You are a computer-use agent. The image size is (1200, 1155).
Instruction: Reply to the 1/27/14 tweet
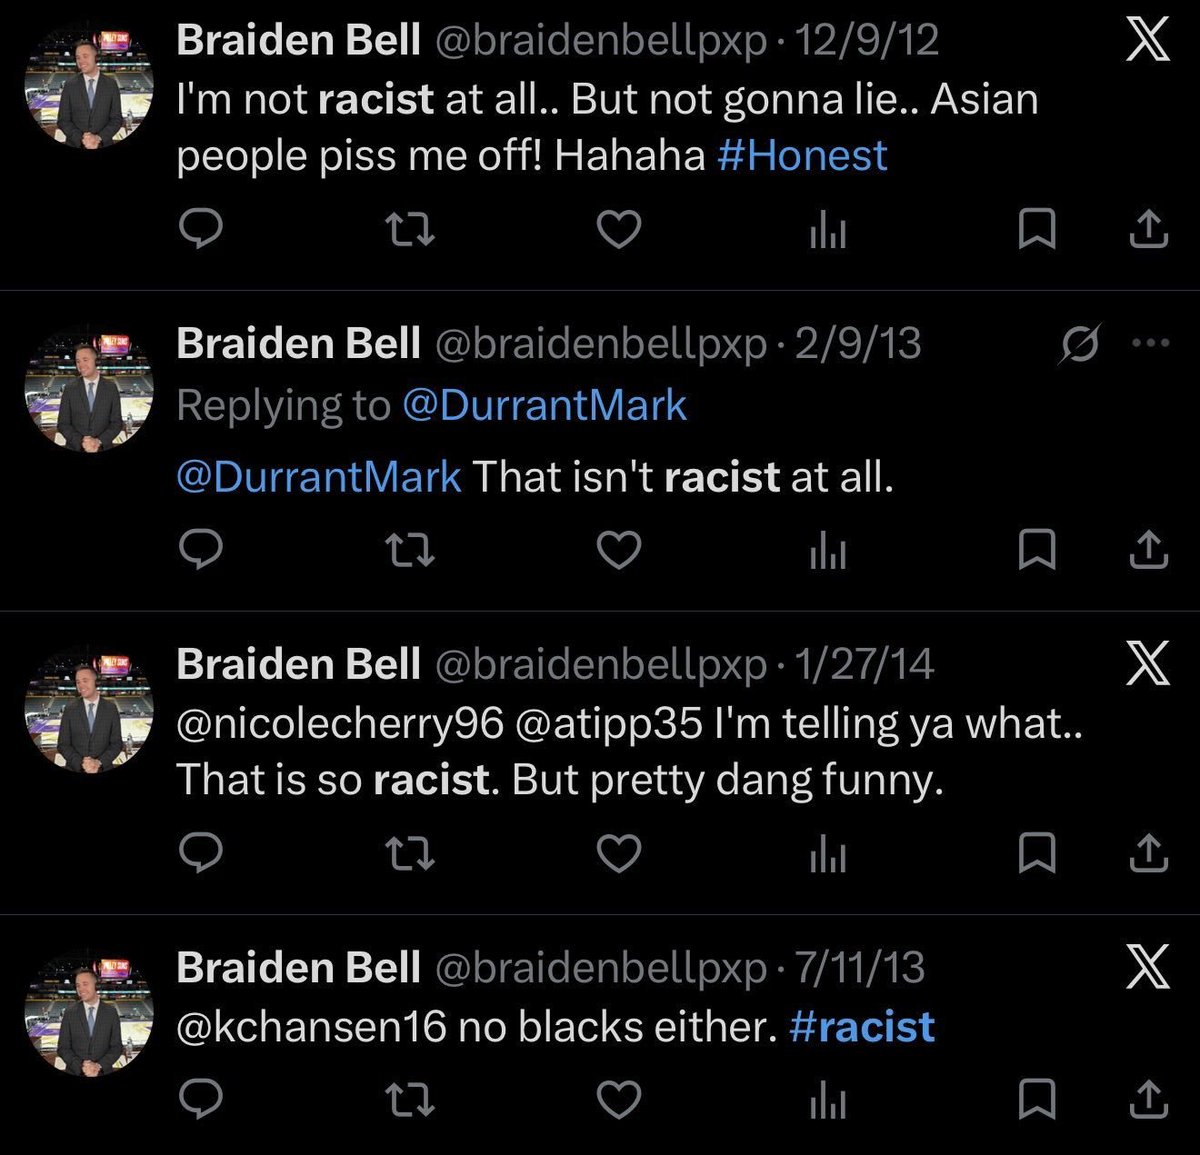pos(201,853)
